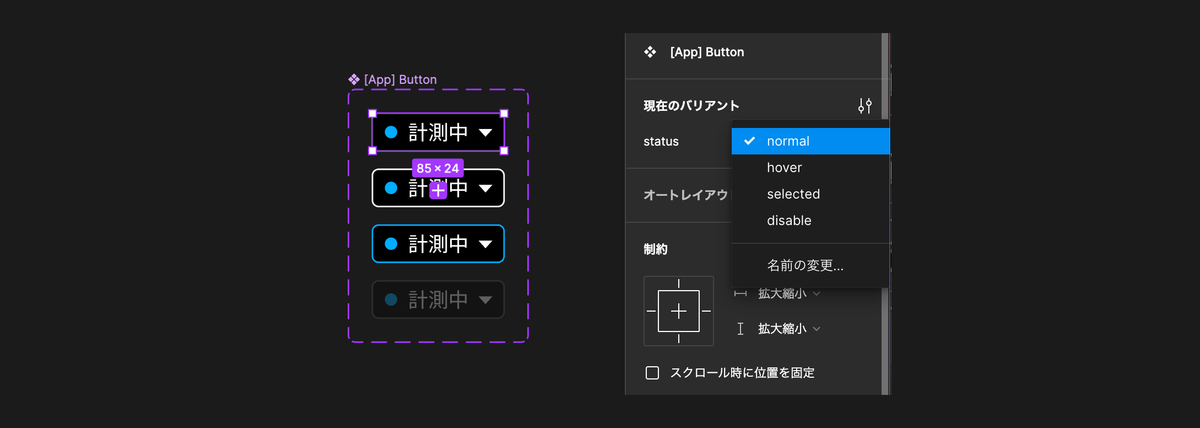Open vertical constraint 拡大縮小 dropdown
The width and height of the screenshot is (1200, 428).
(789, 328)
